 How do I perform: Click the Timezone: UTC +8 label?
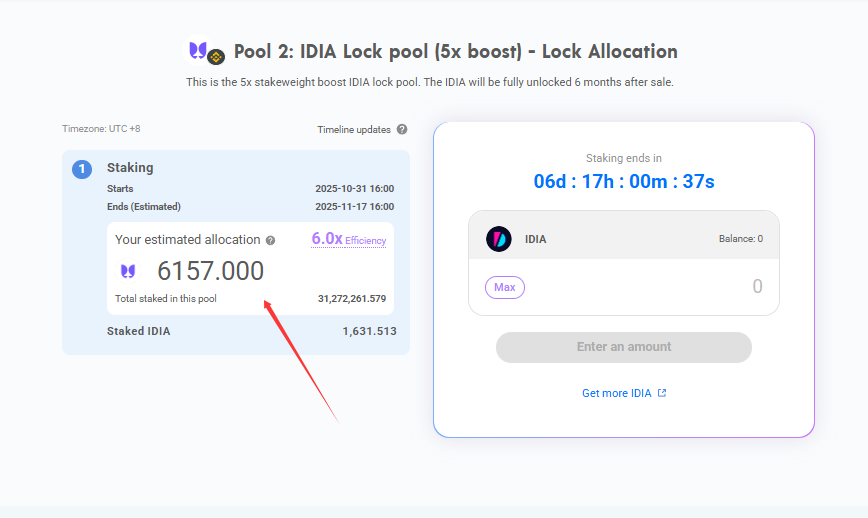pos(101,129)
